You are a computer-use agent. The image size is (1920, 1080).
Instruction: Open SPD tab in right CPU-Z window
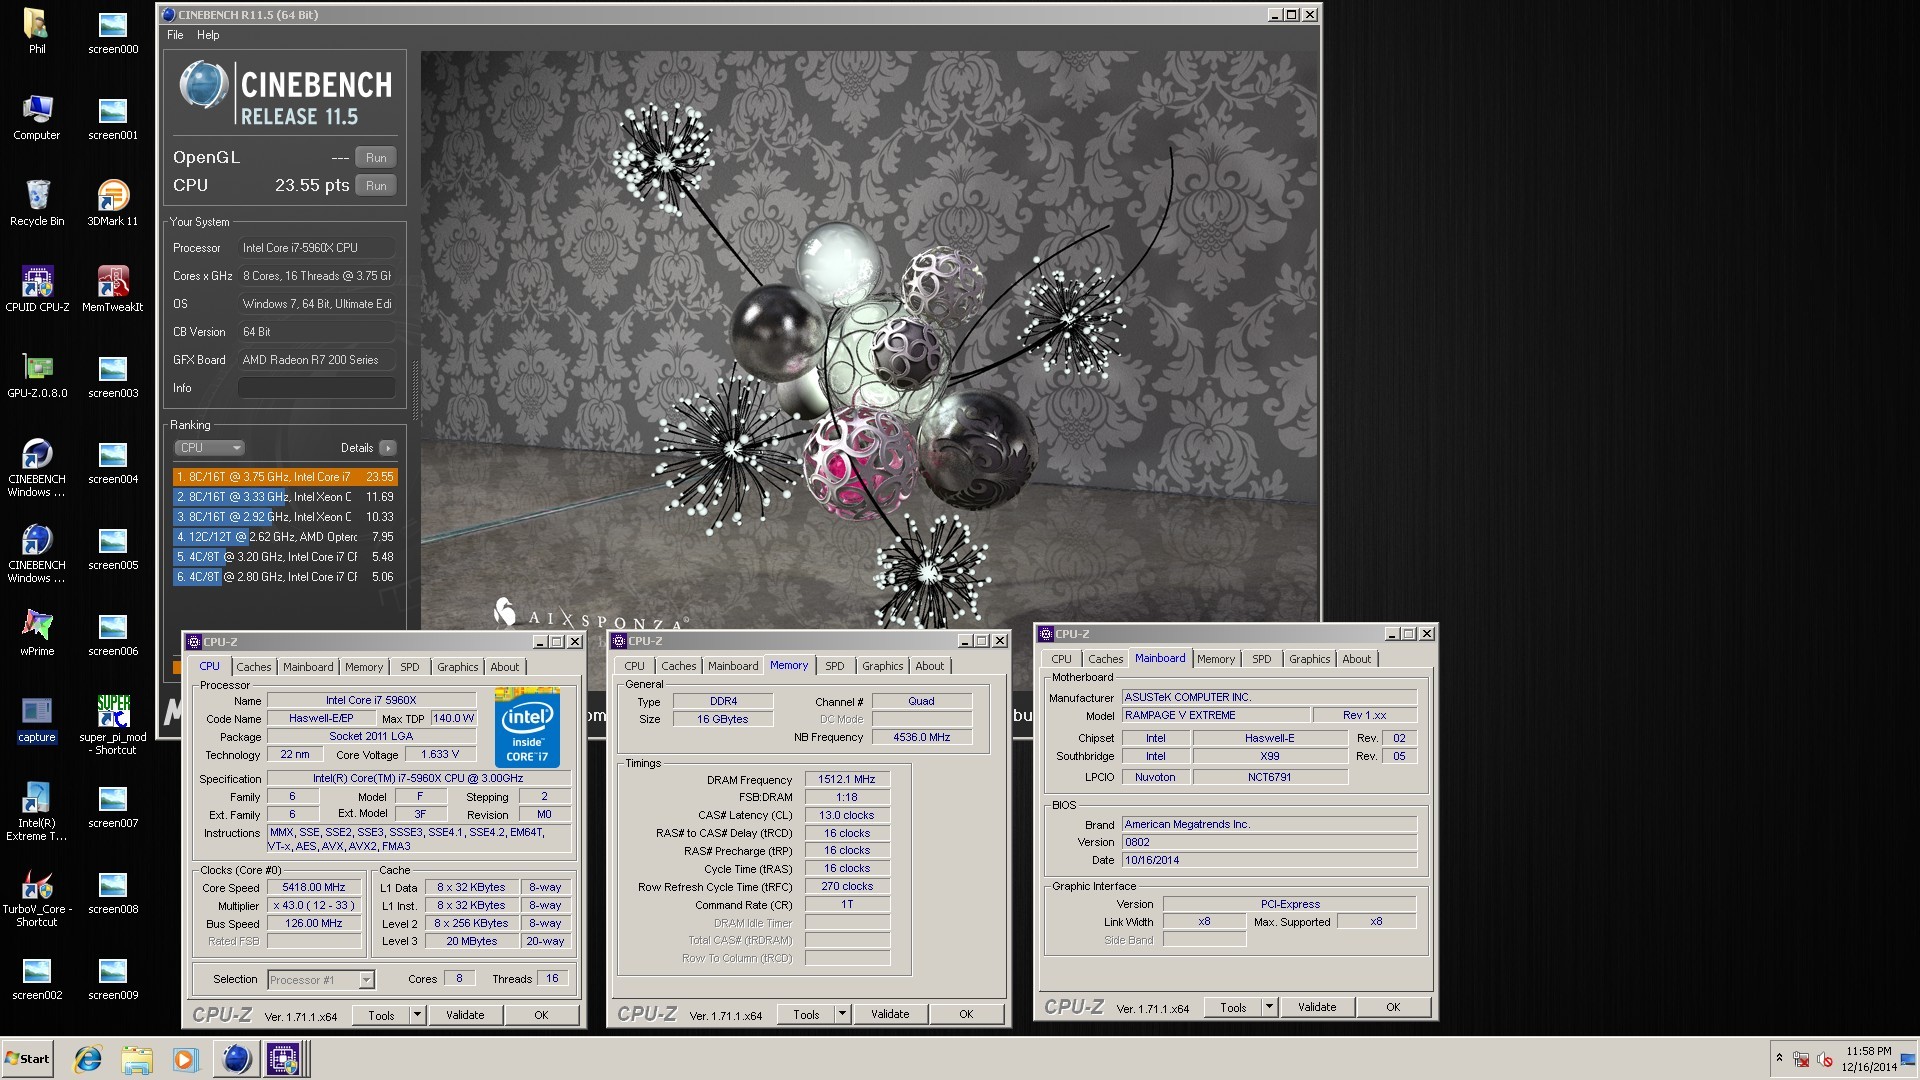tap(1262, 659)
